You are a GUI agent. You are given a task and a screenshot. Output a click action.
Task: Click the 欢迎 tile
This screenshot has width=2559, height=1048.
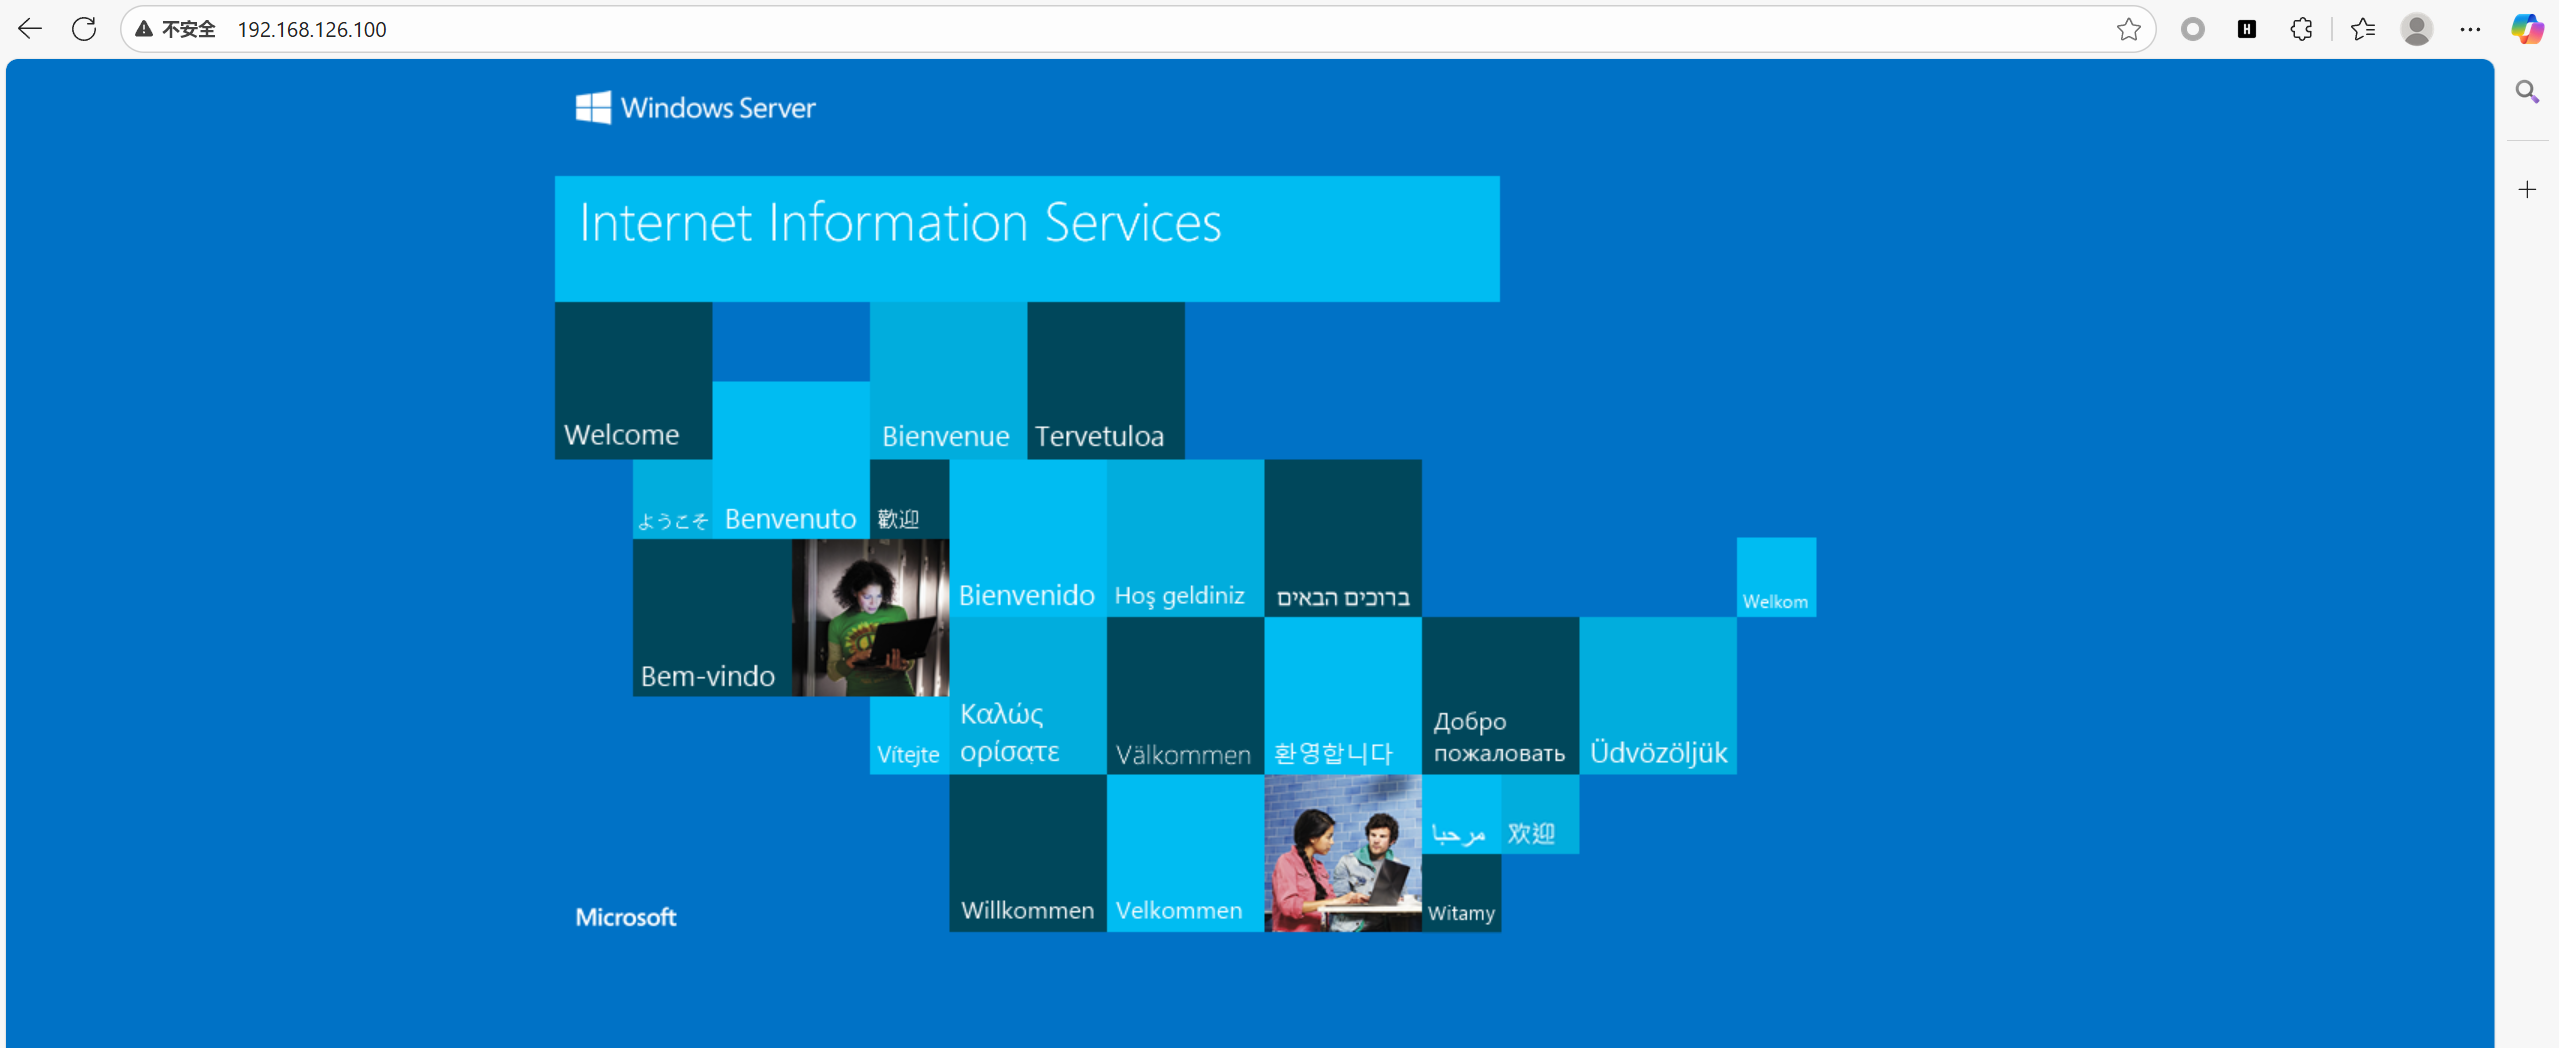(x=1540, y=814)
